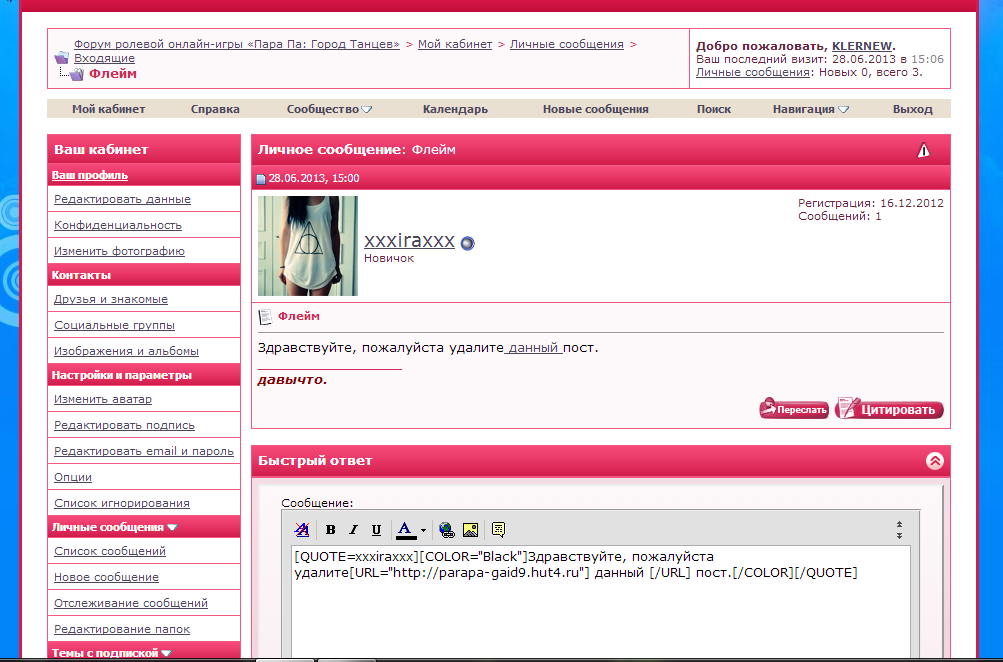This screenshot has width=1003, height=662.
Task: Toggle italic formatting in the quick reply
Action: tap(353, 530)
